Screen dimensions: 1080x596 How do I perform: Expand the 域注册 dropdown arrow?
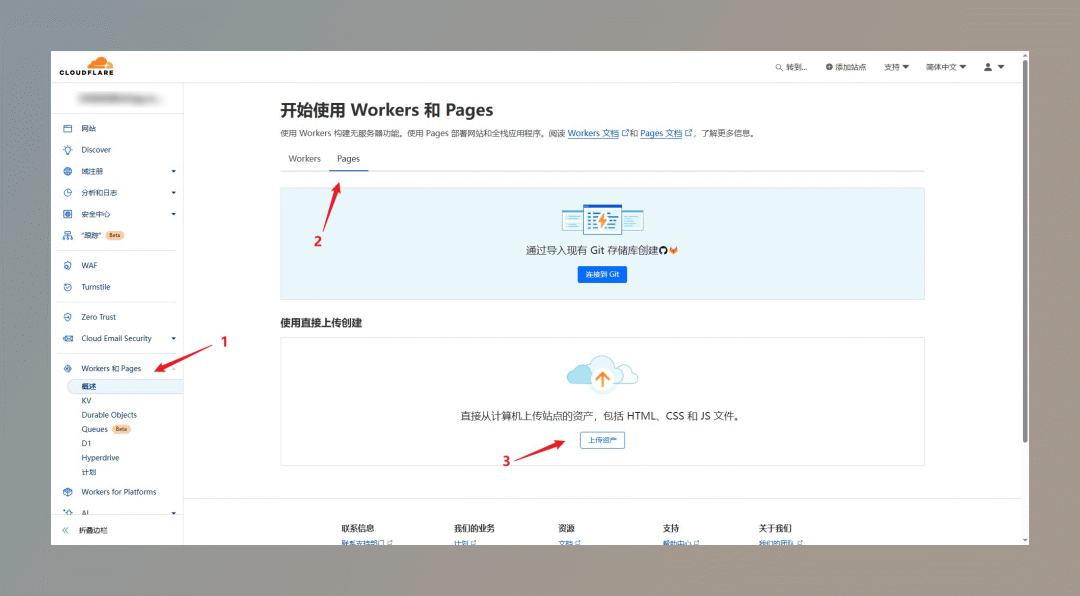click(174, 172)
